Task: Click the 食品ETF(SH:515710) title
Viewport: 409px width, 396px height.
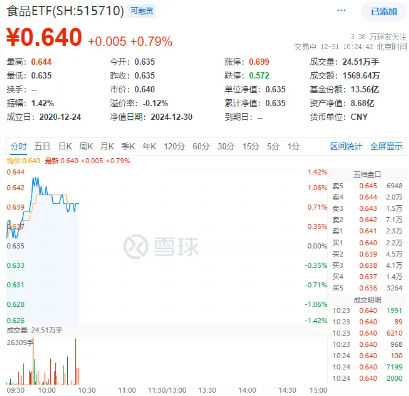Action: (x=65, y=11)
